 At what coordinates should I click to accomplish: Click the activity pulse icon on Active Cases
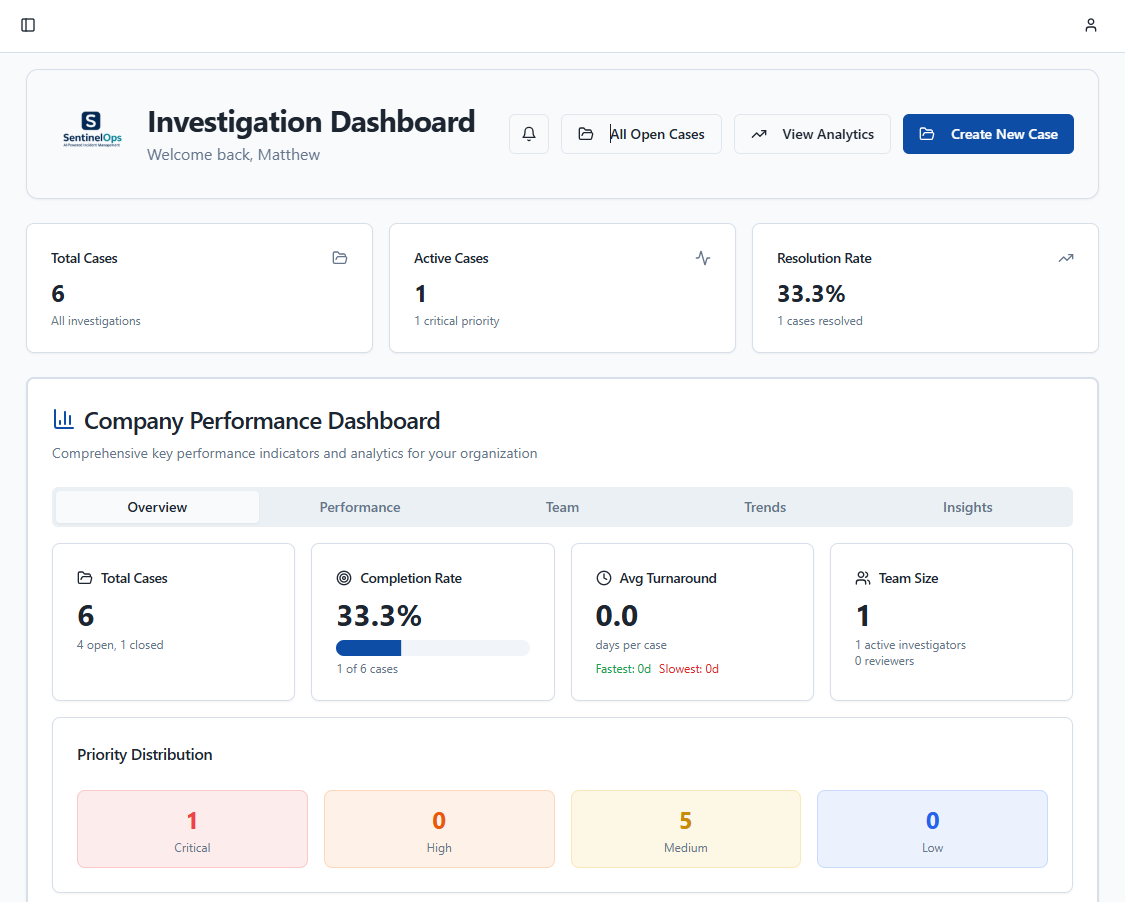click(x=703, y=257)
